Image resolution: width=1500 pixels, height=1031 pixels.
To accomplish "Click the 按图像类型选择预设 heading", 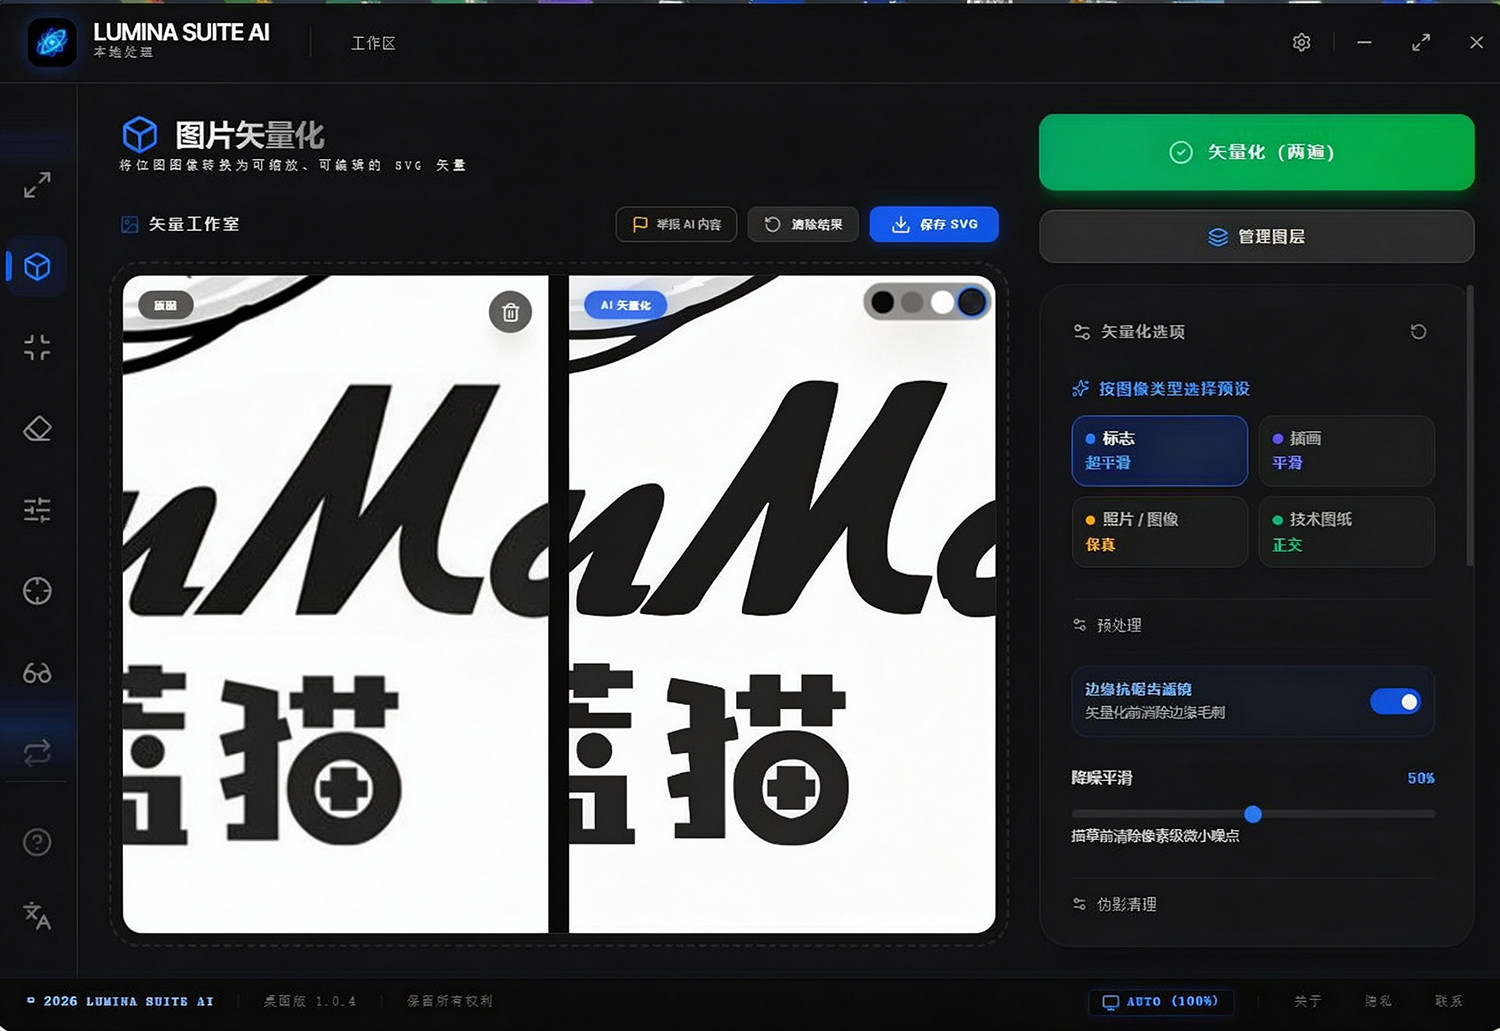I will (x=1175, y=388).
